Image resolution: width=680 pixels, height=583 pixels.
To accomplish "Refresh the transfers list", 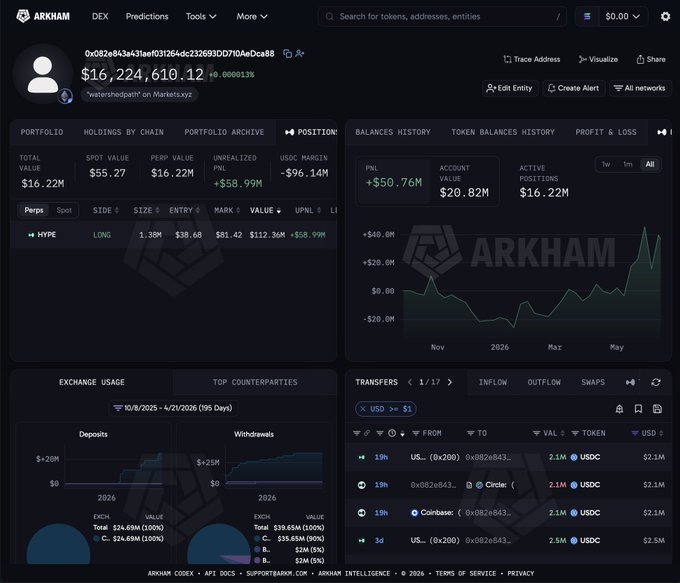I will click(x=656, y=382).
